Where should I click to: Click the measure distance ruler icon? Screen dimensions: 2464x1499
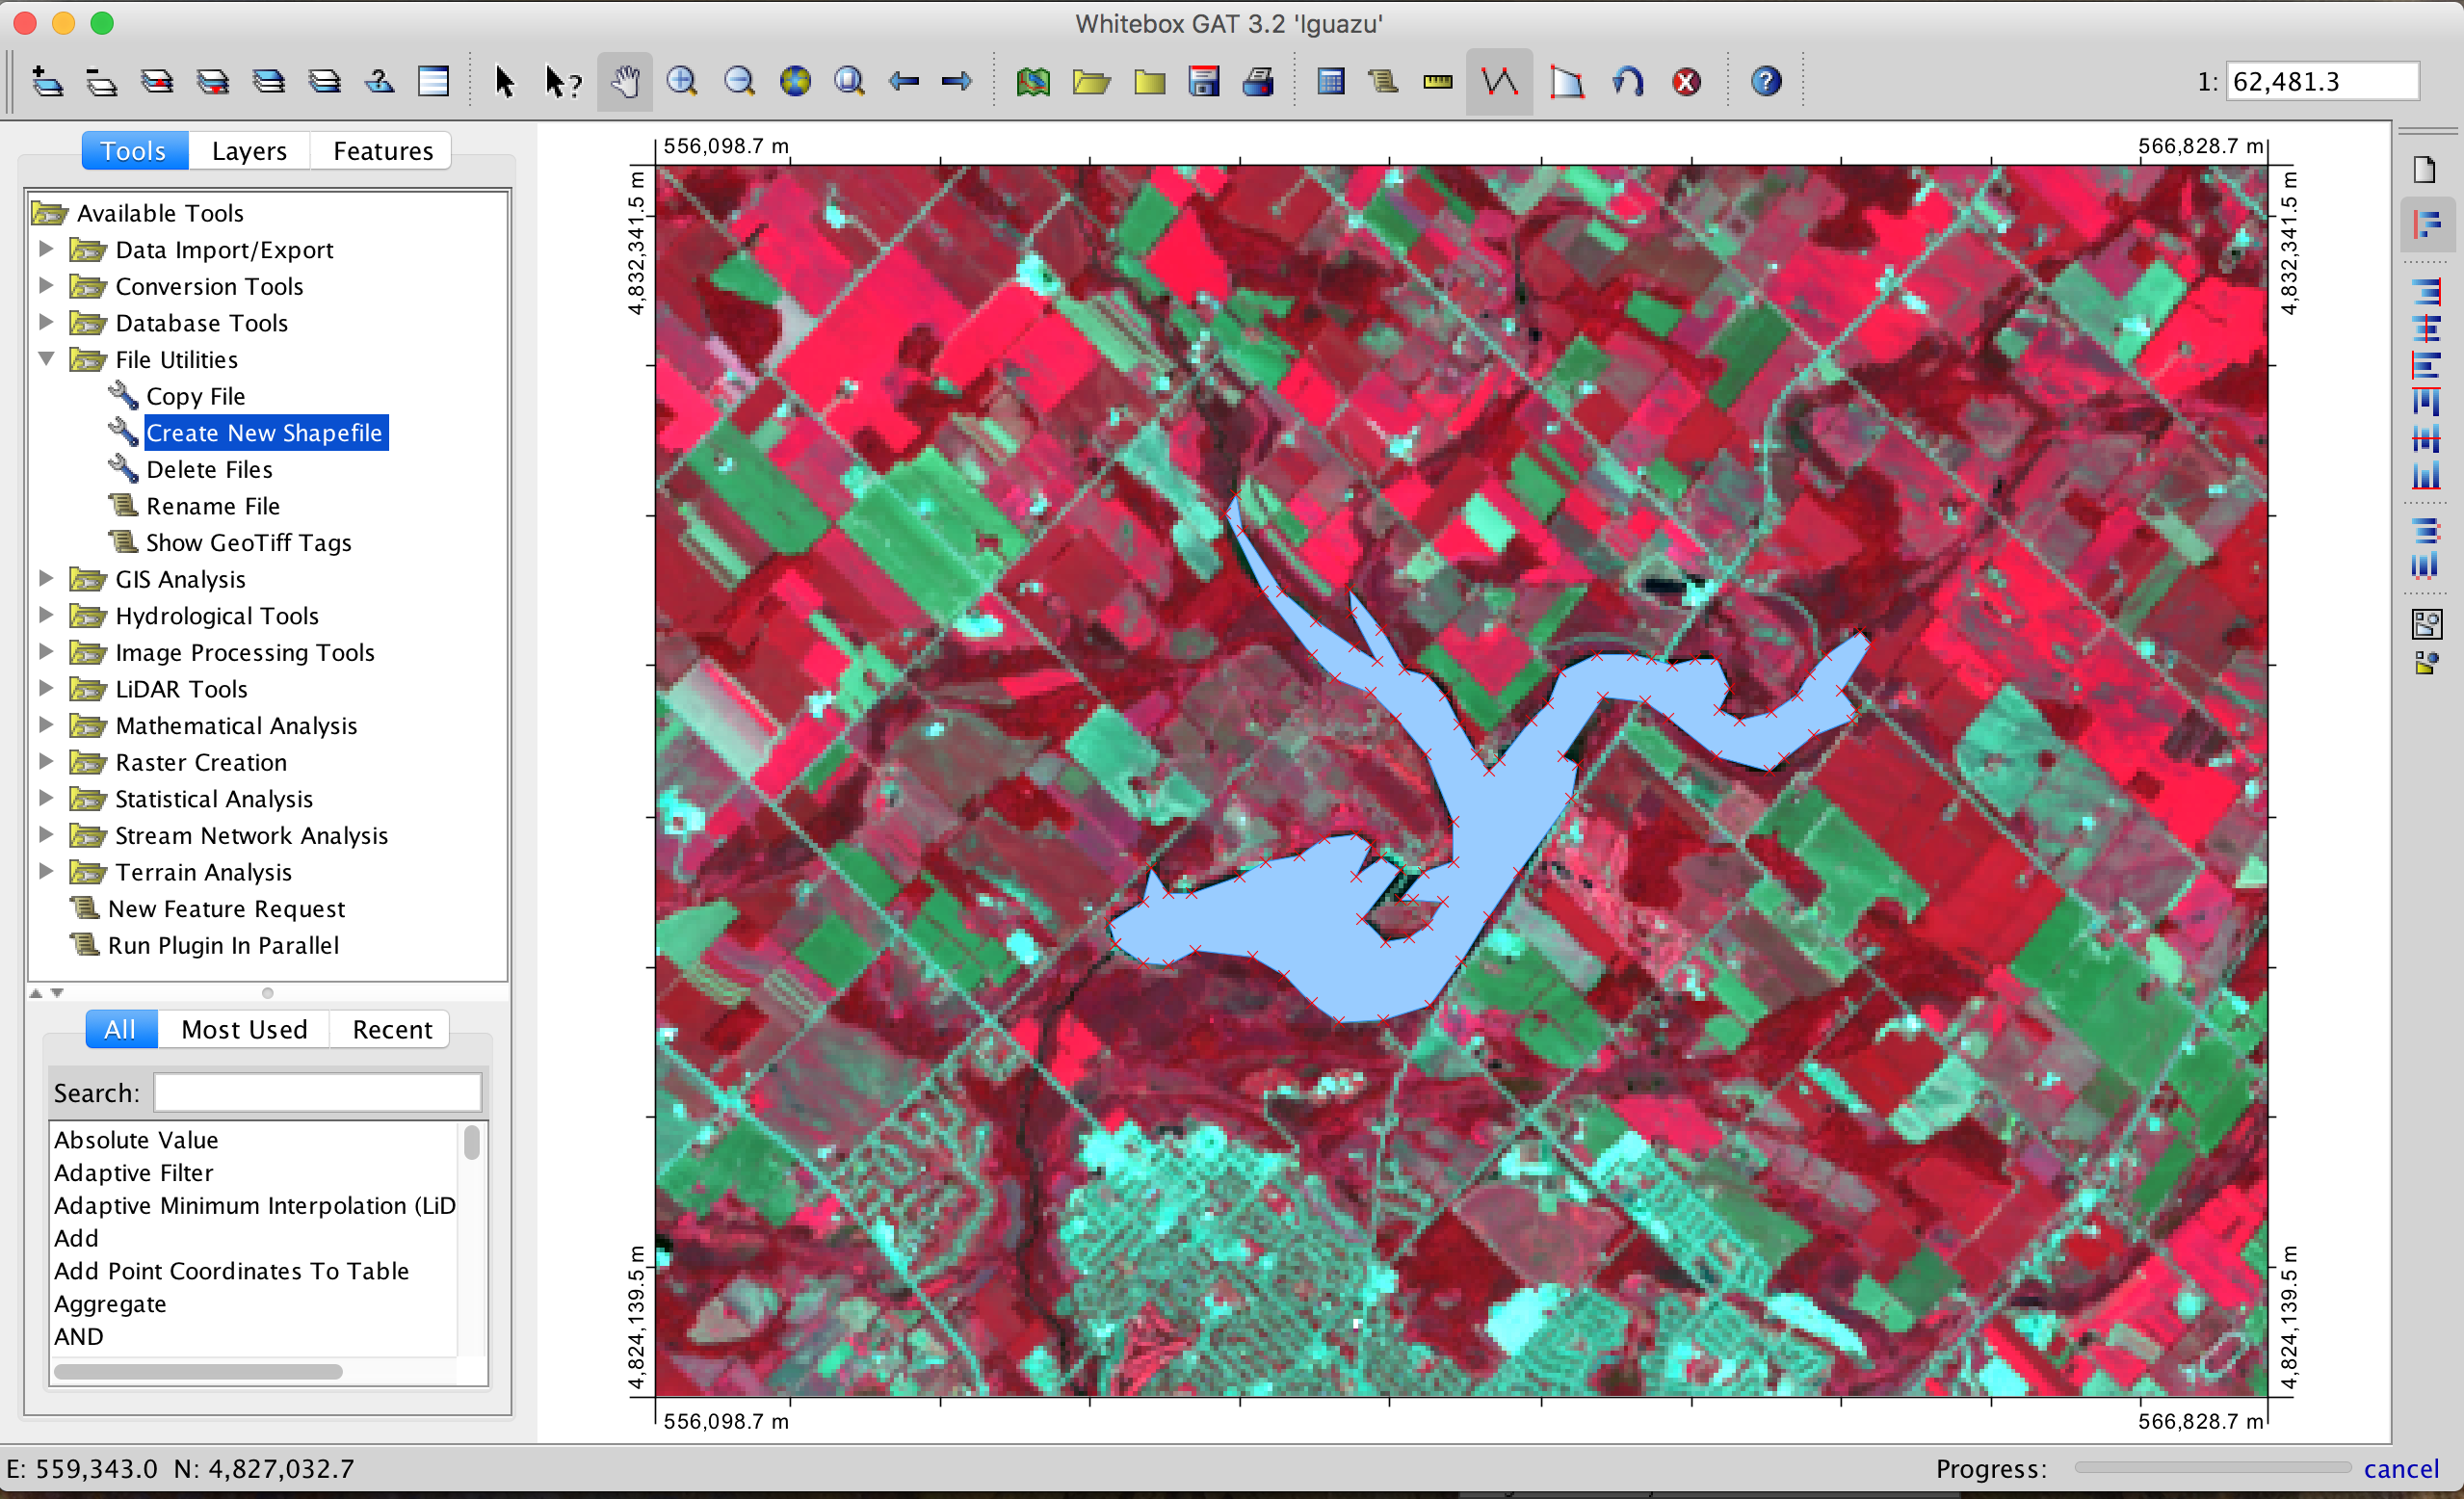point(1437,82)
